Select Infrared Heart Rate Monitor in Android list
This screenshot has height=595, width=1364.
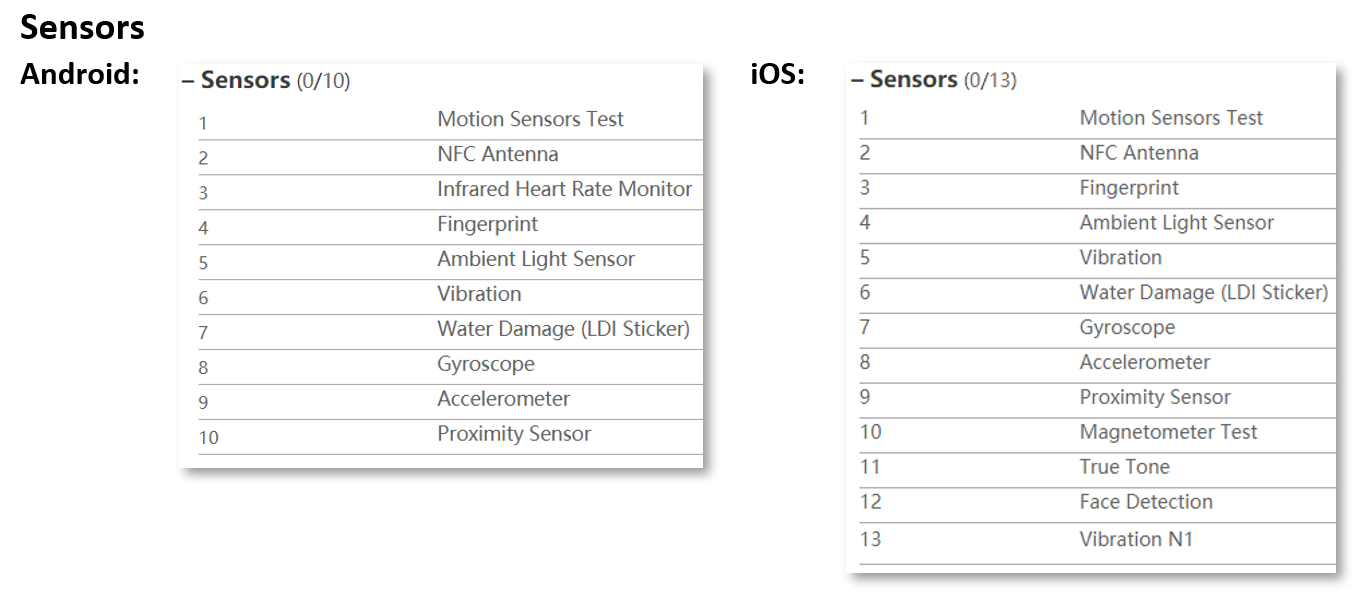tap(450, 192)
